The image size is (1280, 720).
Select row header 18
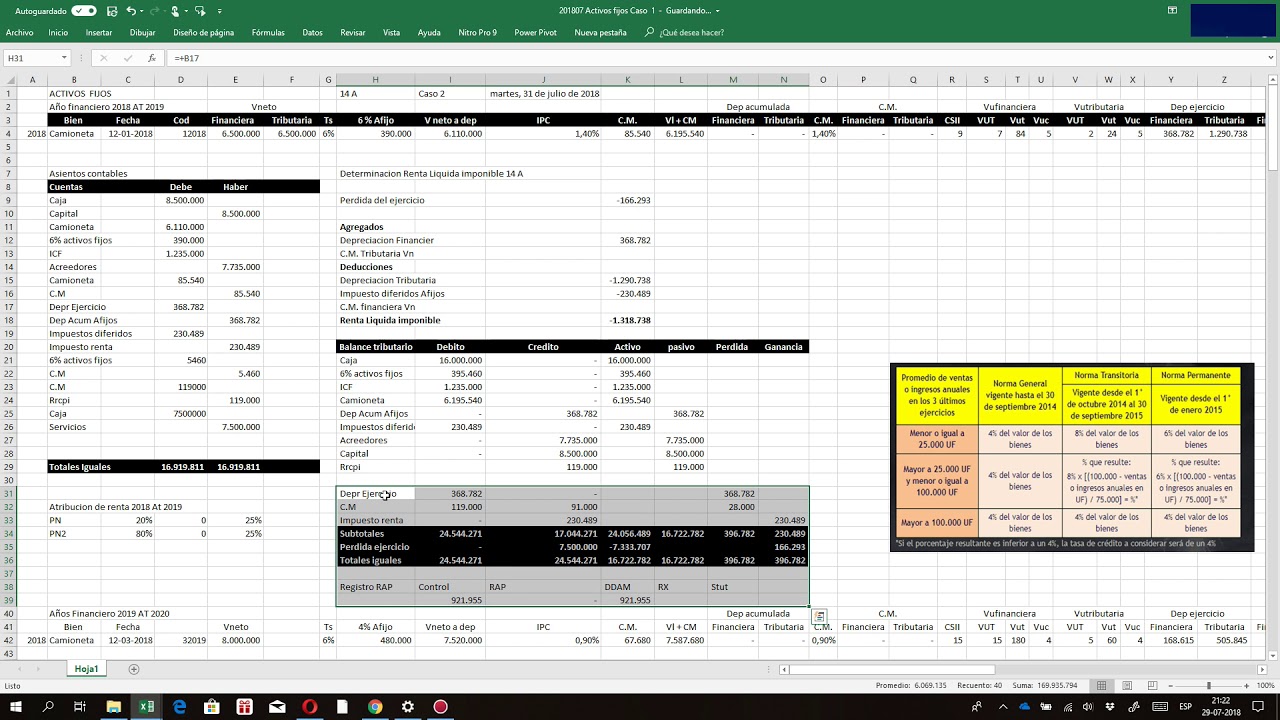point(8,320)
